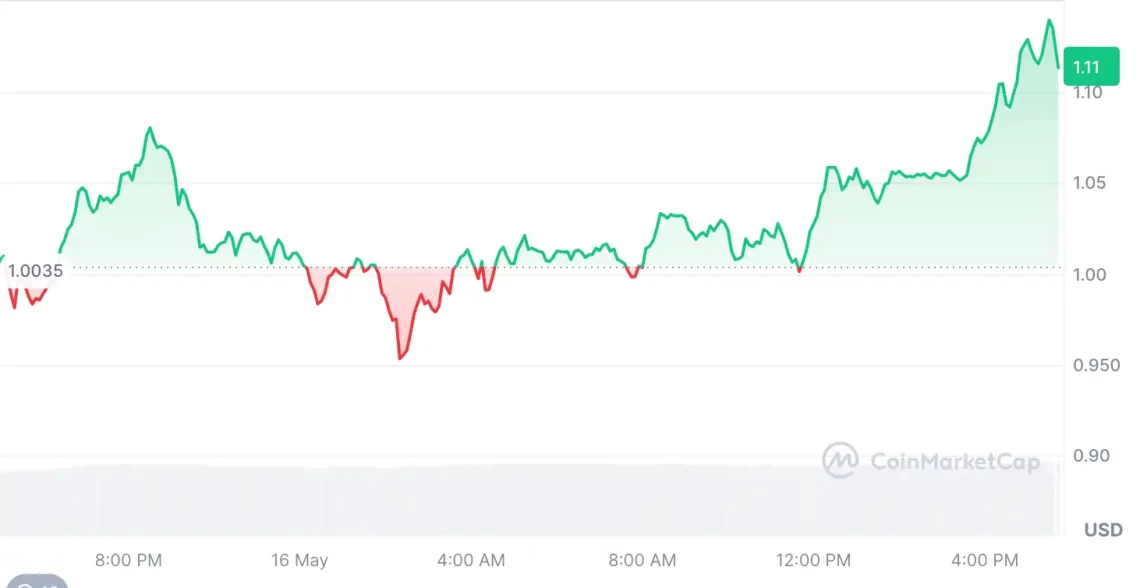
Task: Click the lowest red dip on the chart
Action: coord(400,357)
